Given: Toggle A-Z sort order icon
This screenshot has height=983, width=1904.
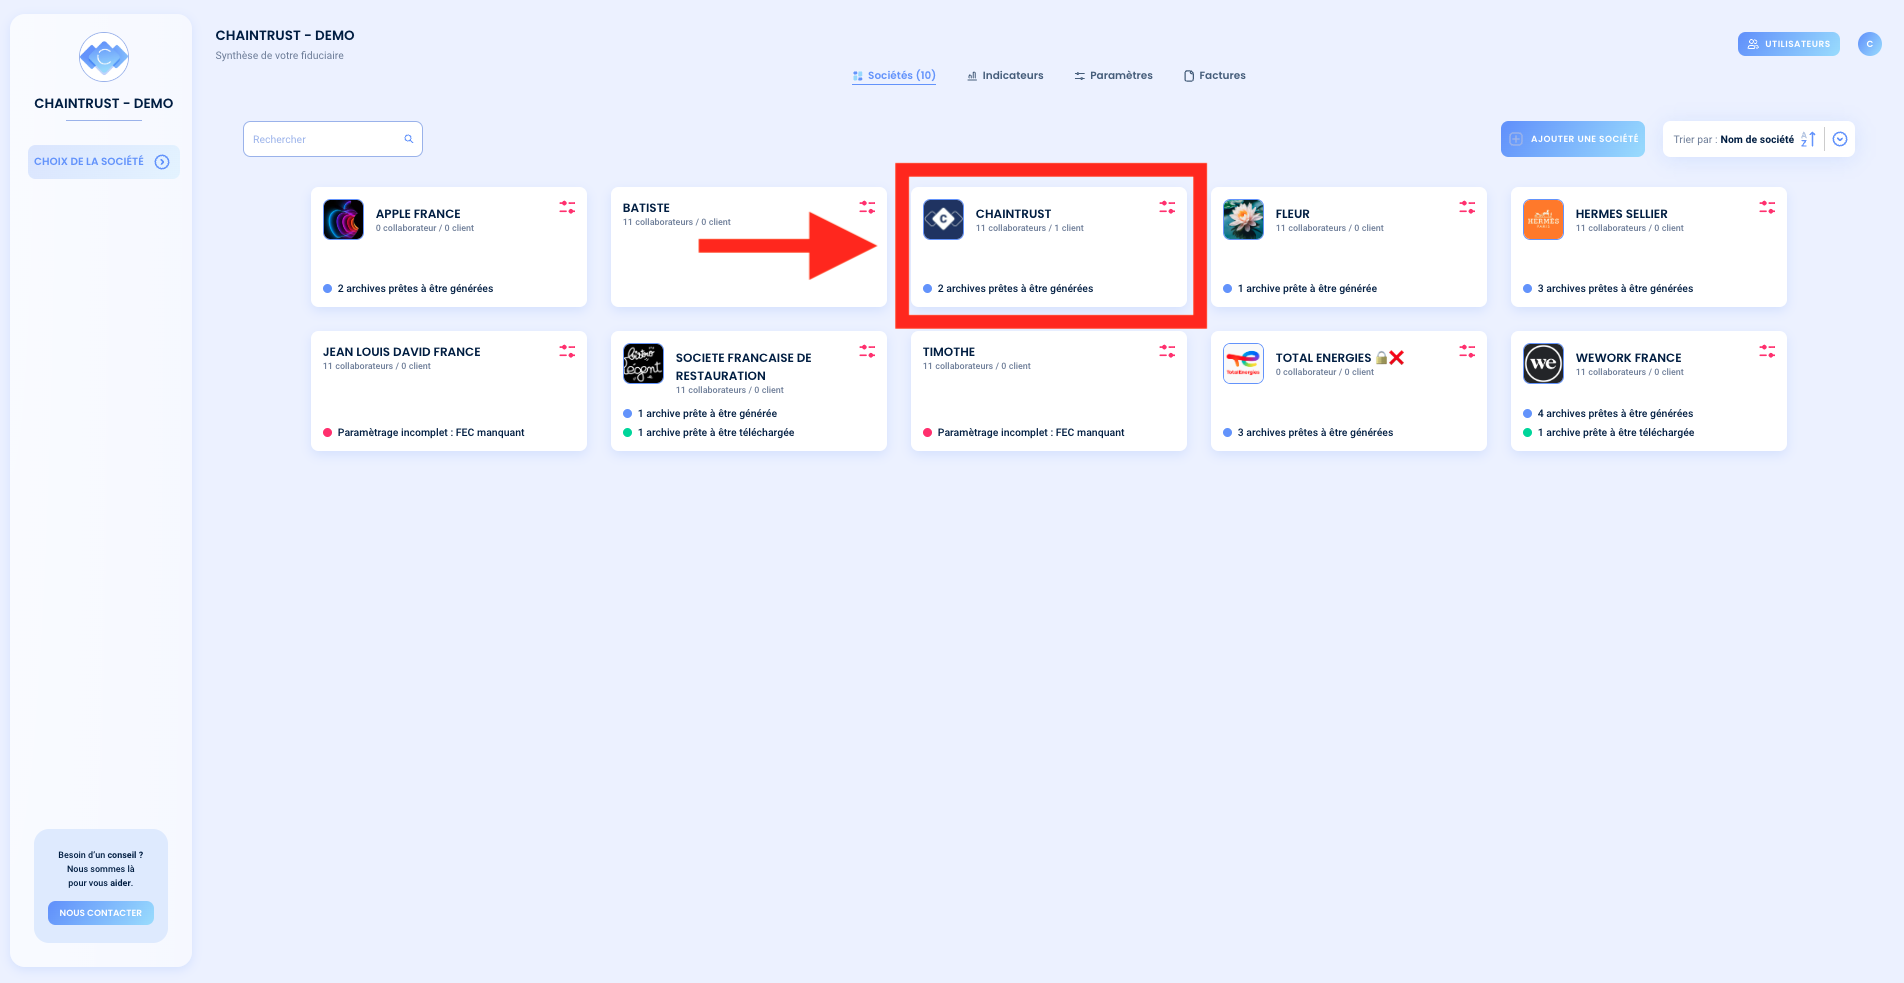Looking at the screenshot, I should 1808,139.
